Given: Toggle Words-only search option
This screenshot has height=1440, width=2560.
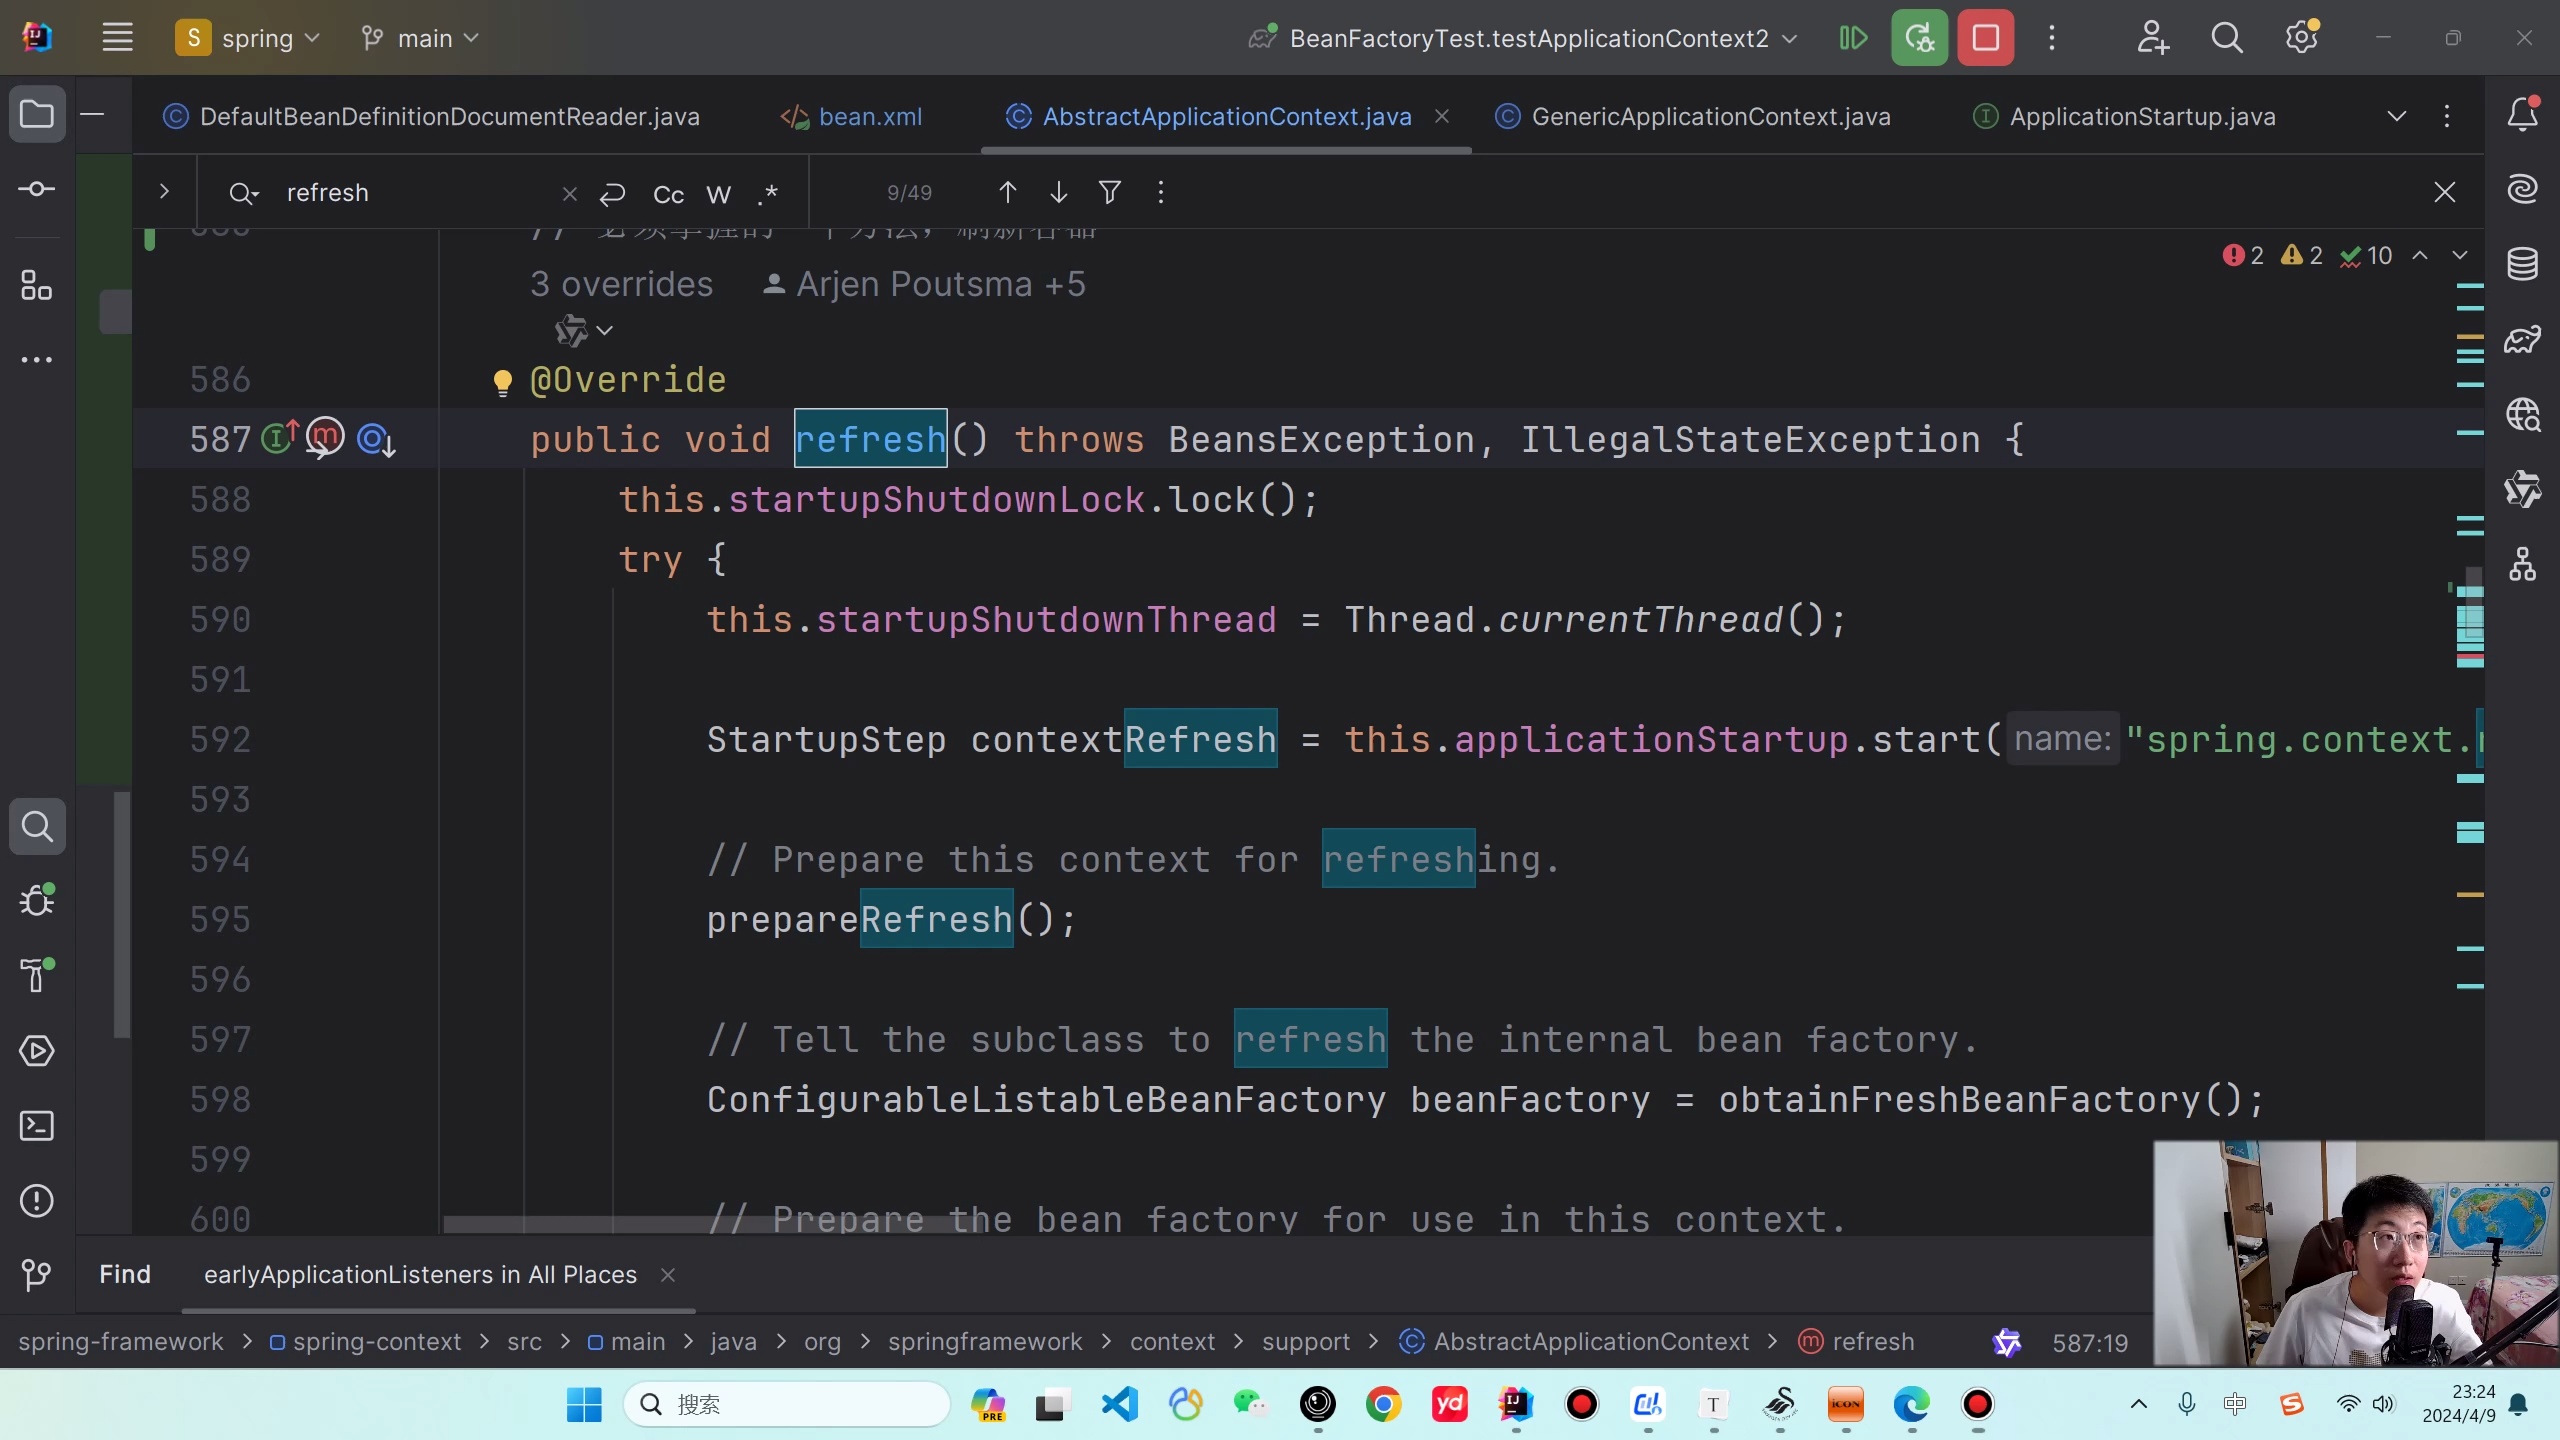Looking at the screenshot, I should 718,194.
